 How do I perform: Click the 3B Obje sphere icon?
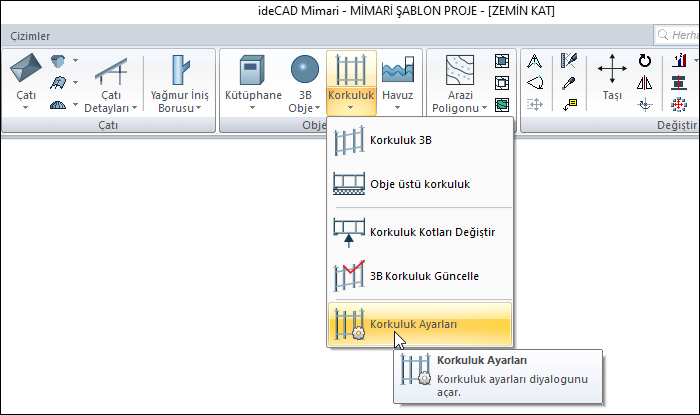[305, 70]
